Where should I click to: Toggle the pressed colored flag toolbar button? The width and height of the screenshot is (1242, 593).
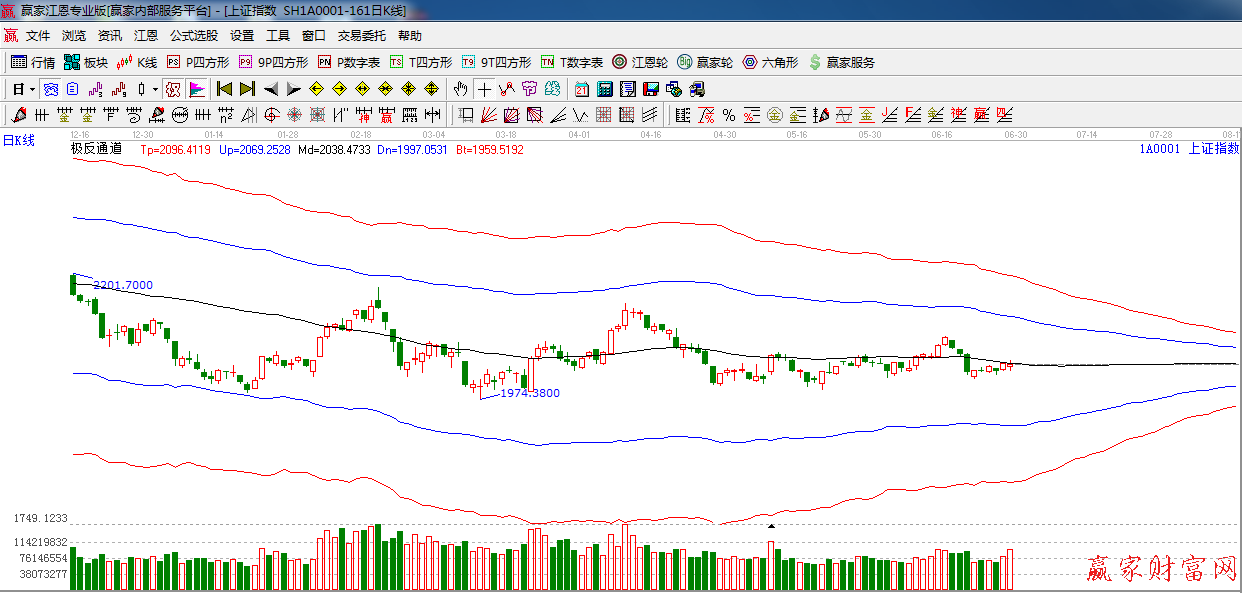(196, 89)
